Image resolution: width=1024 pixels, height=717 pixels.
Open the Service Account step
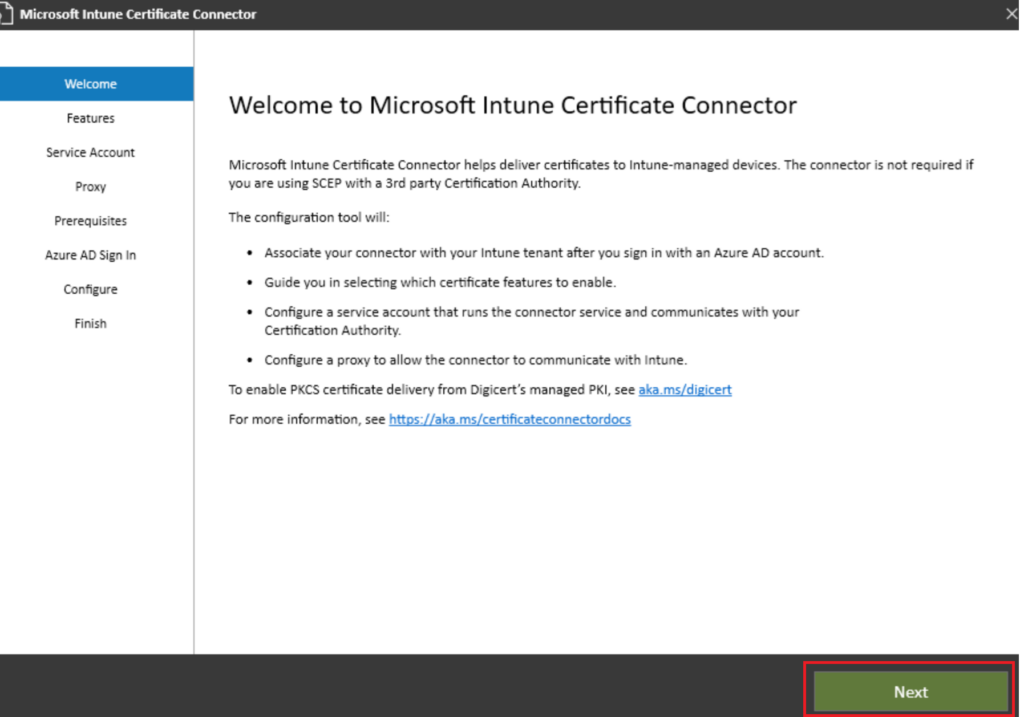pos(90,152)
